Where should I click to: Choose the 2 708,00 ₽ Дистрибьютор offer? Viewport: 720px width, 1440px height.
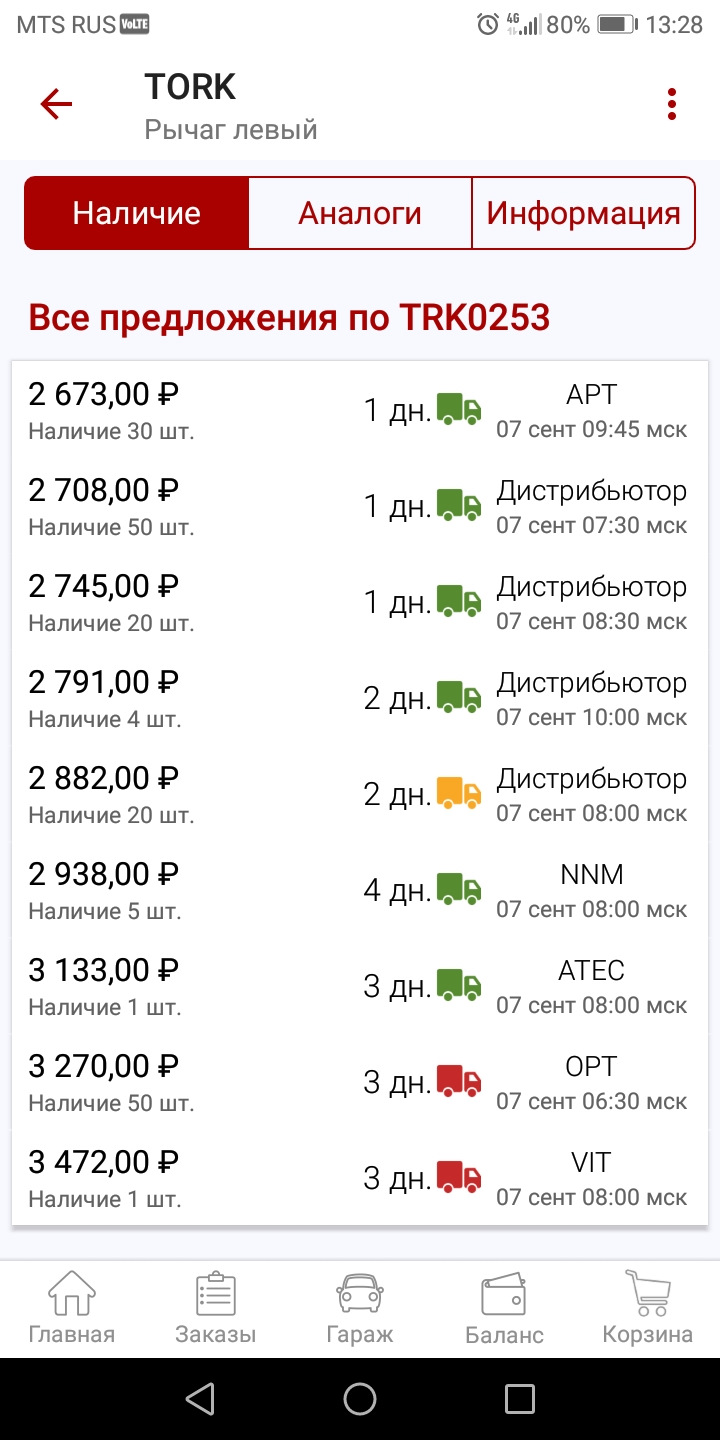coord(360,507)
